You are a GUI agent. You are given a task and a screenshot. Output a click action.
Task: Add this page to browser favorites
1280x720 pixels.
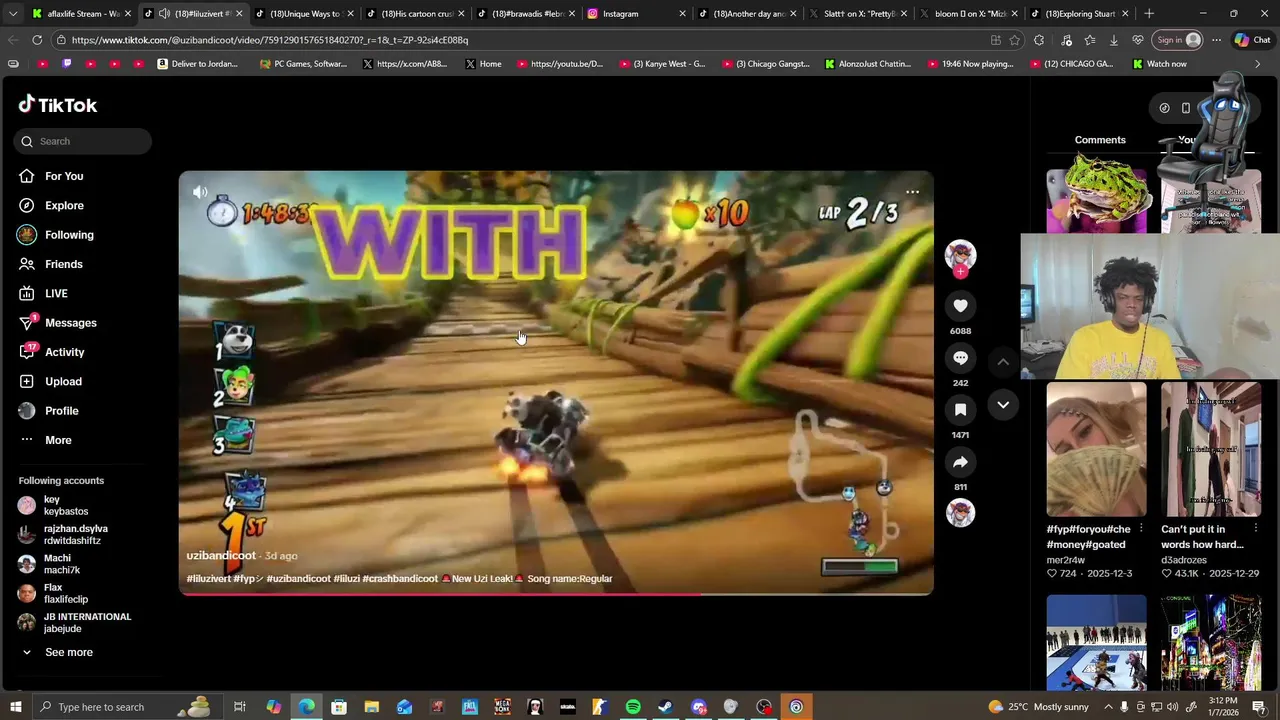pyautogui.click(x=1015, y=40)
